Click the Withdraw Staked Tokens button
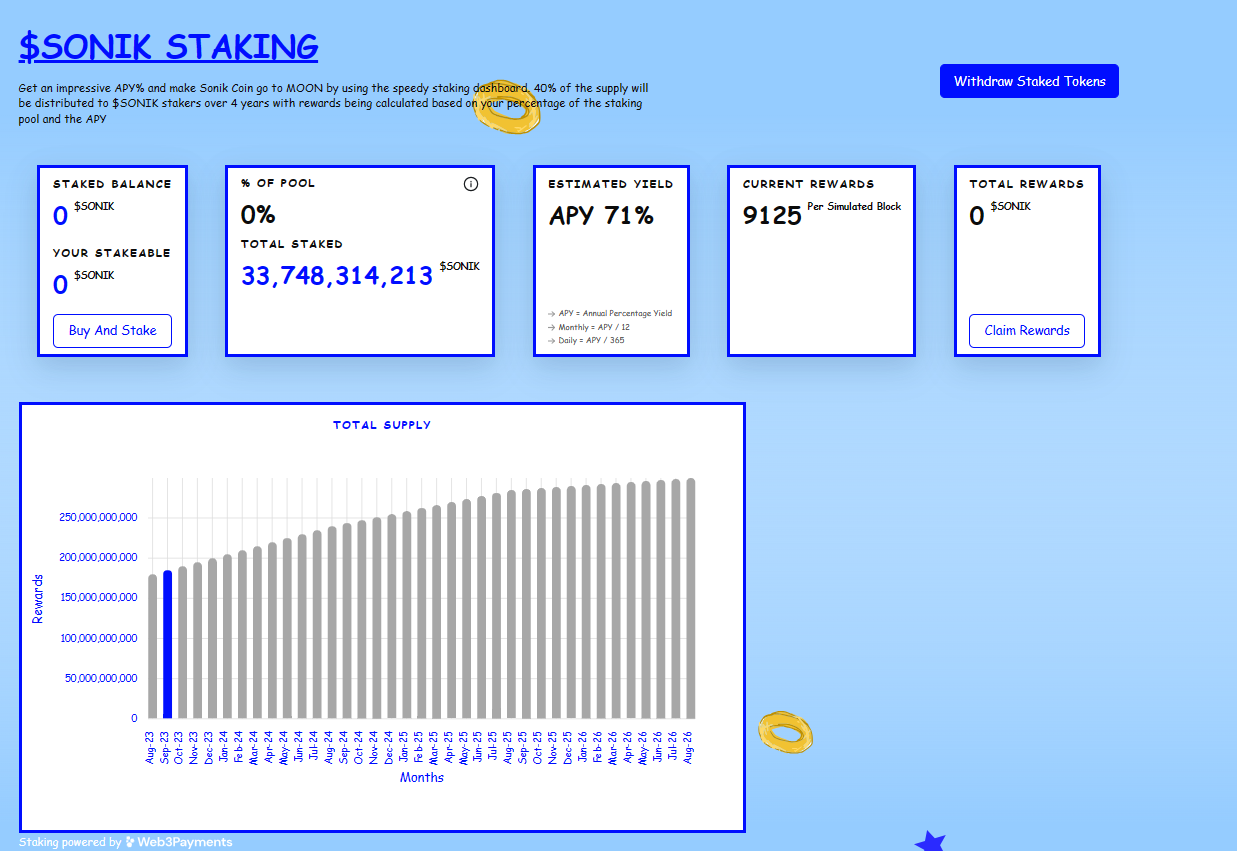The width and height of the screenshot is (1237, 851). tap(1029, 81)
